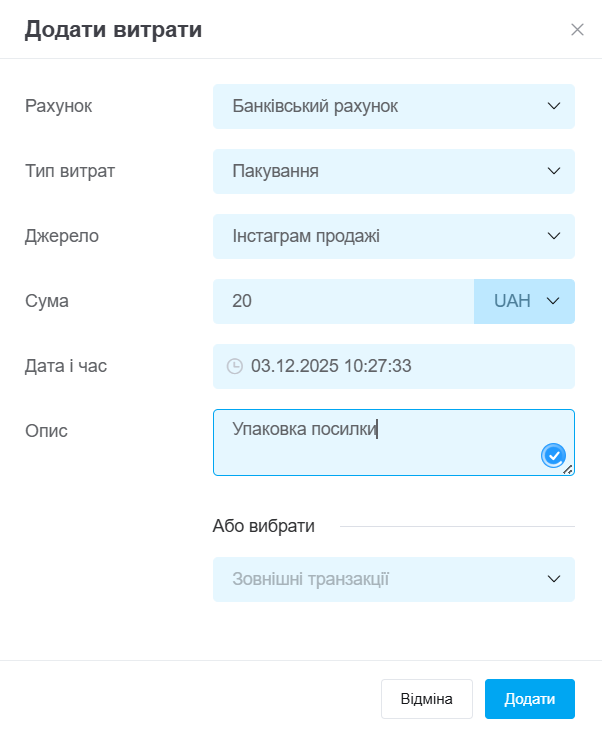Click the chevron in Зовнішні транзакції field

coord(555,579)
